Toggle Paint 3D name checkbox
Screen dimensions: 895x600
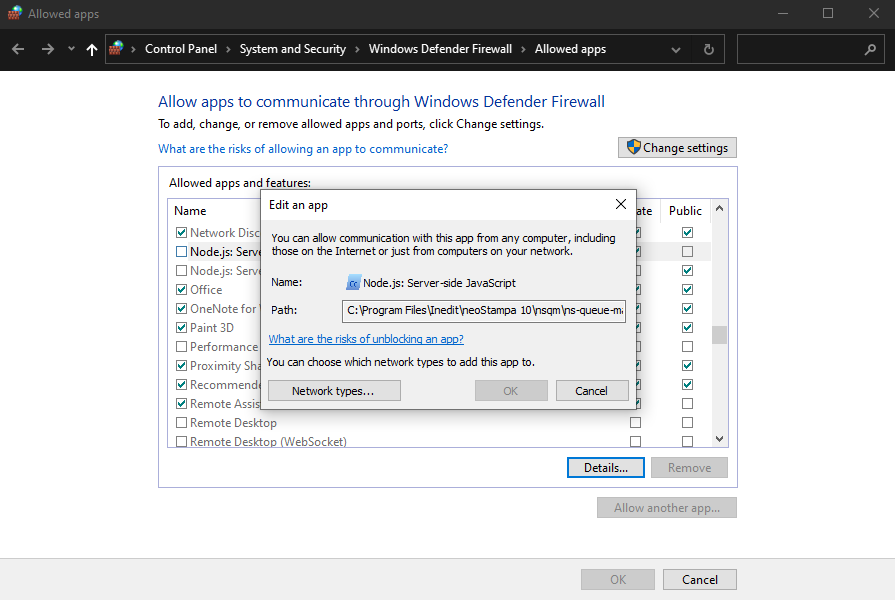click(x=182, y=328)
